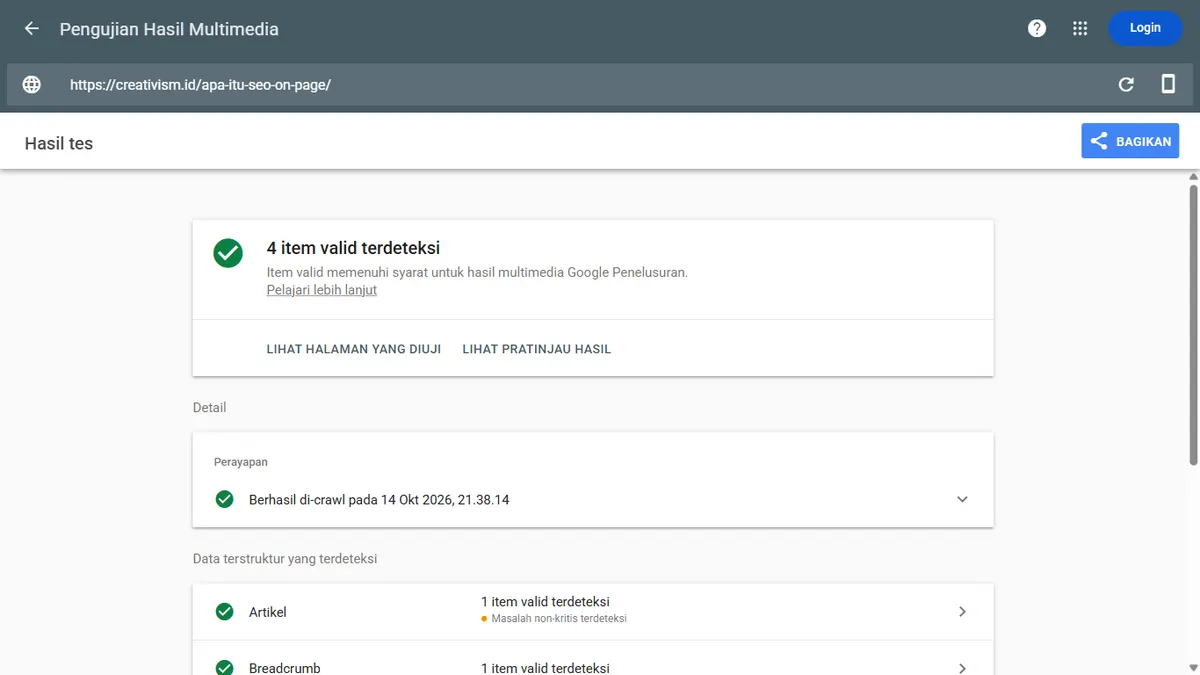Click Masalah non-kritis terdeteksi warning text
Viewport: 1200px width, 675px height.
pos(559,619)
